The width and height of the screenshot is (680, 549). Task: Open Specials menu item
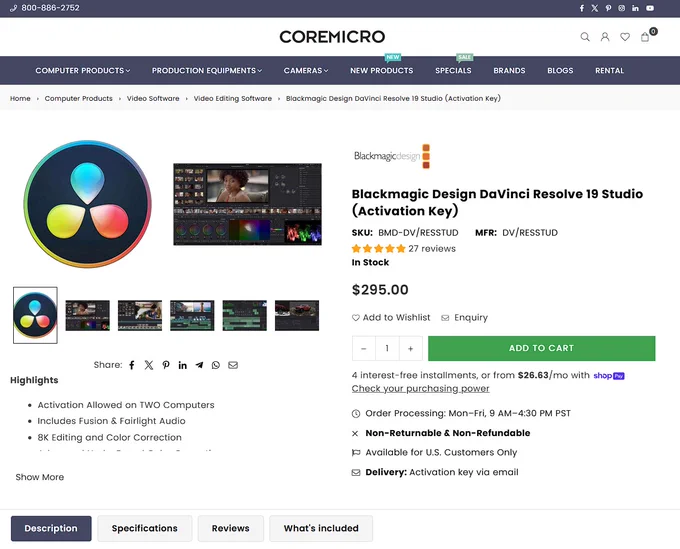(x=453, y=70)
